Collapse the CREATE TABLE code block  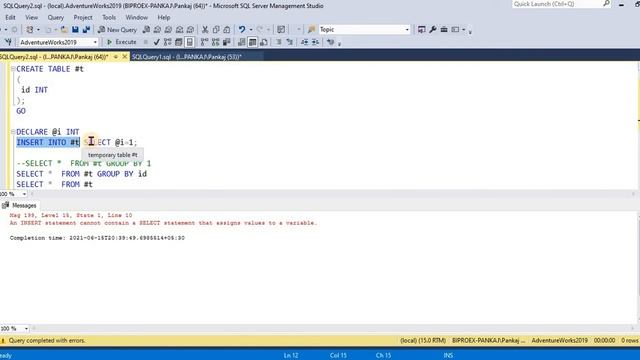coord(13,69)
